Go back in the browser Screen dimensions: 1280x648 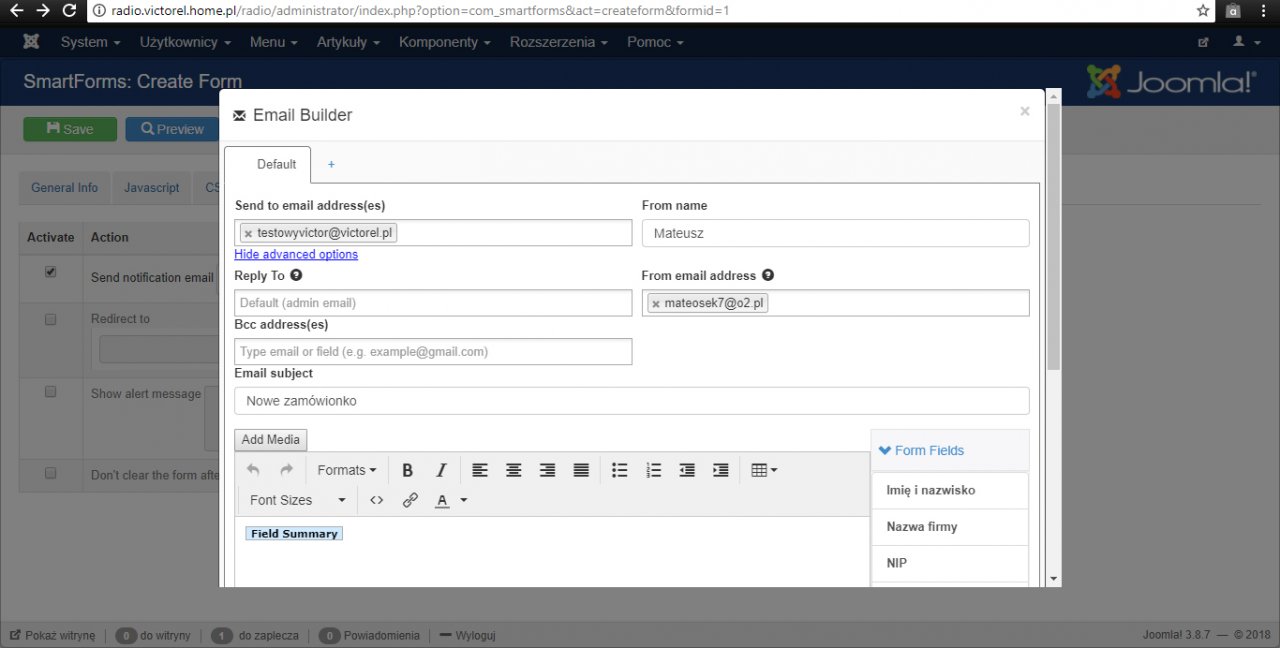pyautogui.click(x=16, y=10)
